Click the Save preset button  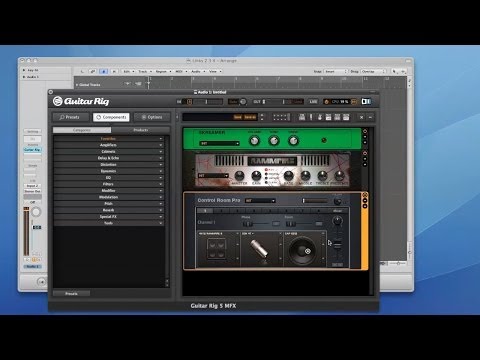(x=238, y=117)
